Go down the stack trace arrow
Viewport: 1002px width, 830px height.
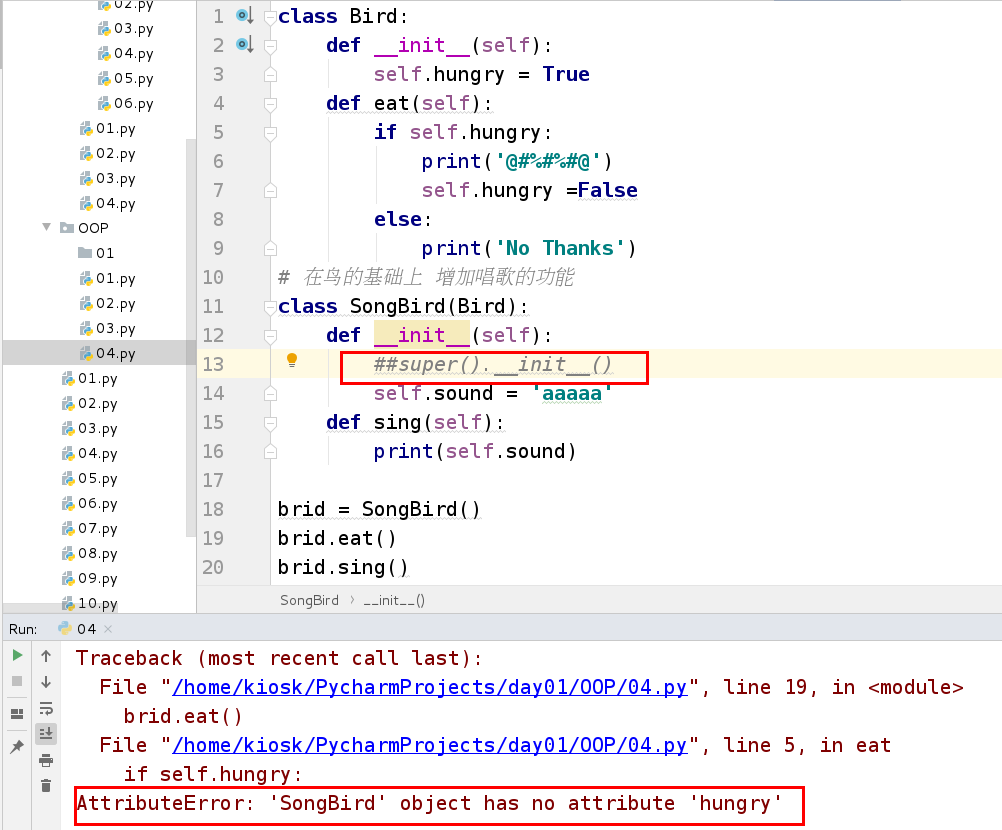pyautogui.click(x=46, y=682)
